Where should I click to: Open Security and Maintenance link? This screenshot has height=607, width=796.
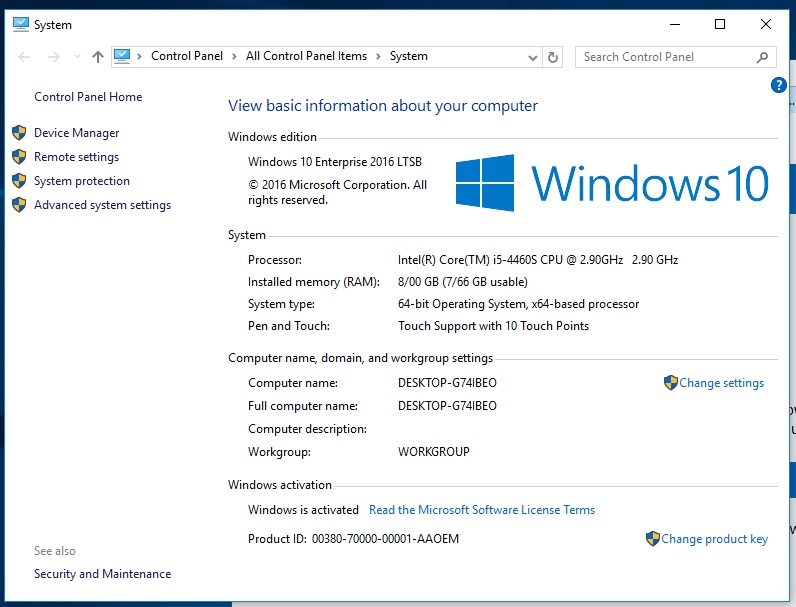[103, 574]
